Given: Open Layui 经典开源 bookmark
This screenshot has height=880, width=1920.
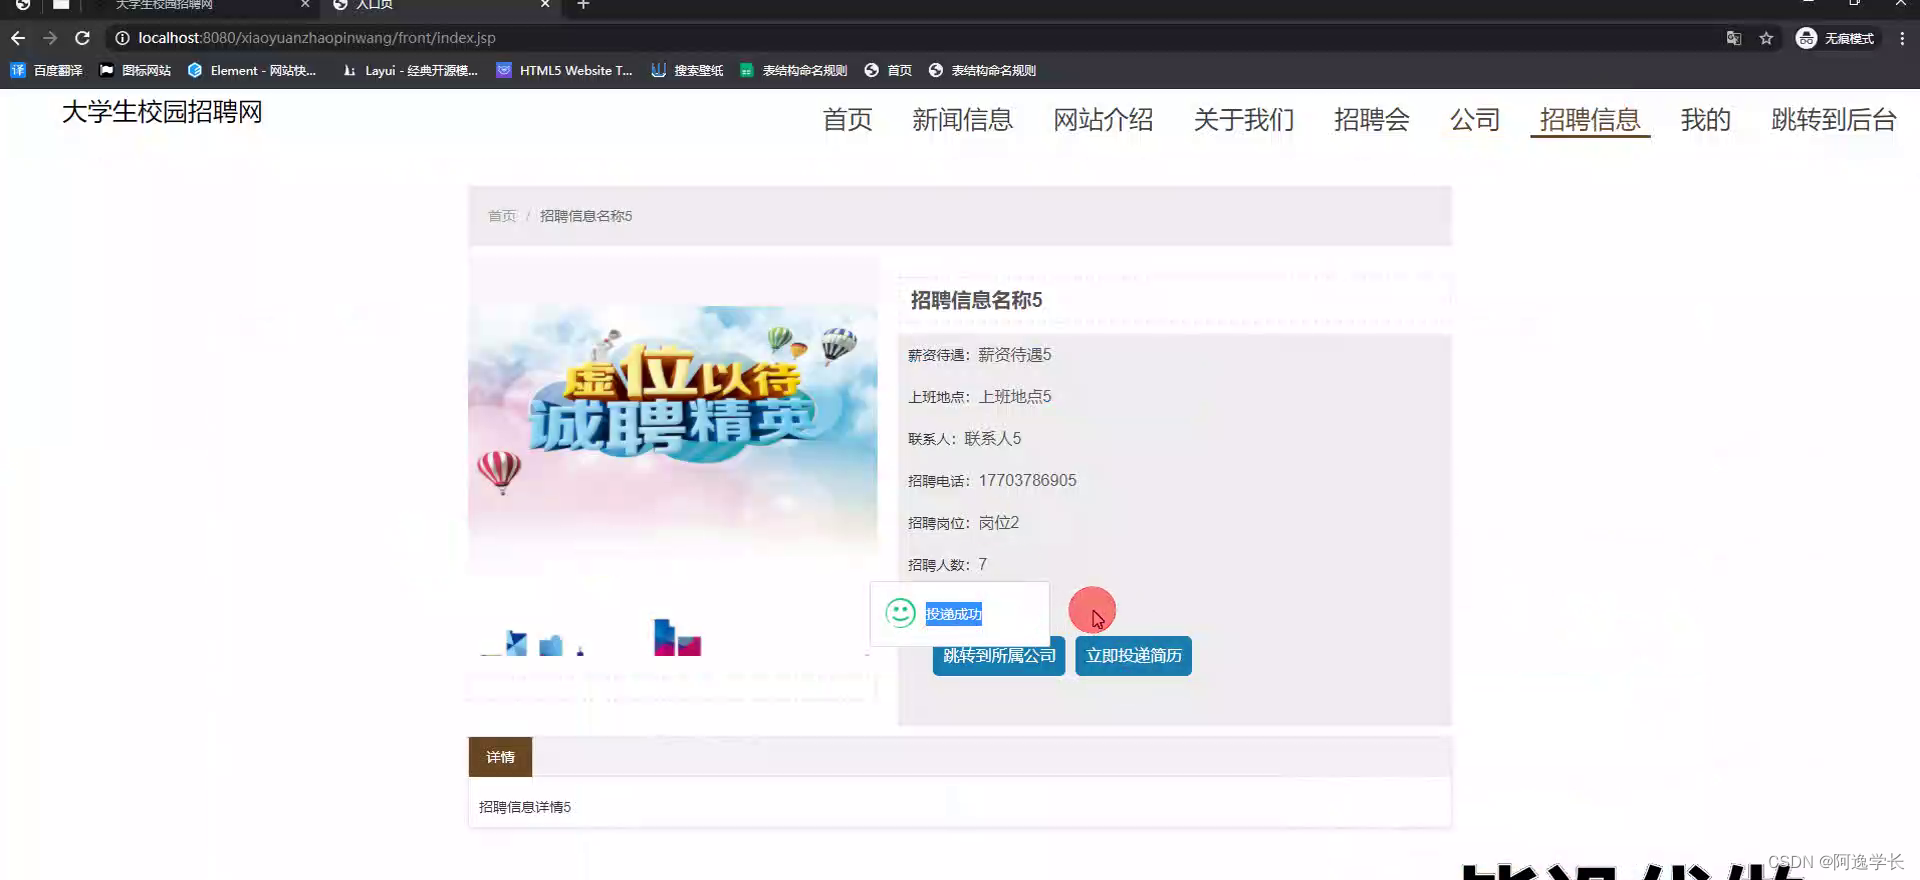Looking at the screenshot, I should (410, 70).
